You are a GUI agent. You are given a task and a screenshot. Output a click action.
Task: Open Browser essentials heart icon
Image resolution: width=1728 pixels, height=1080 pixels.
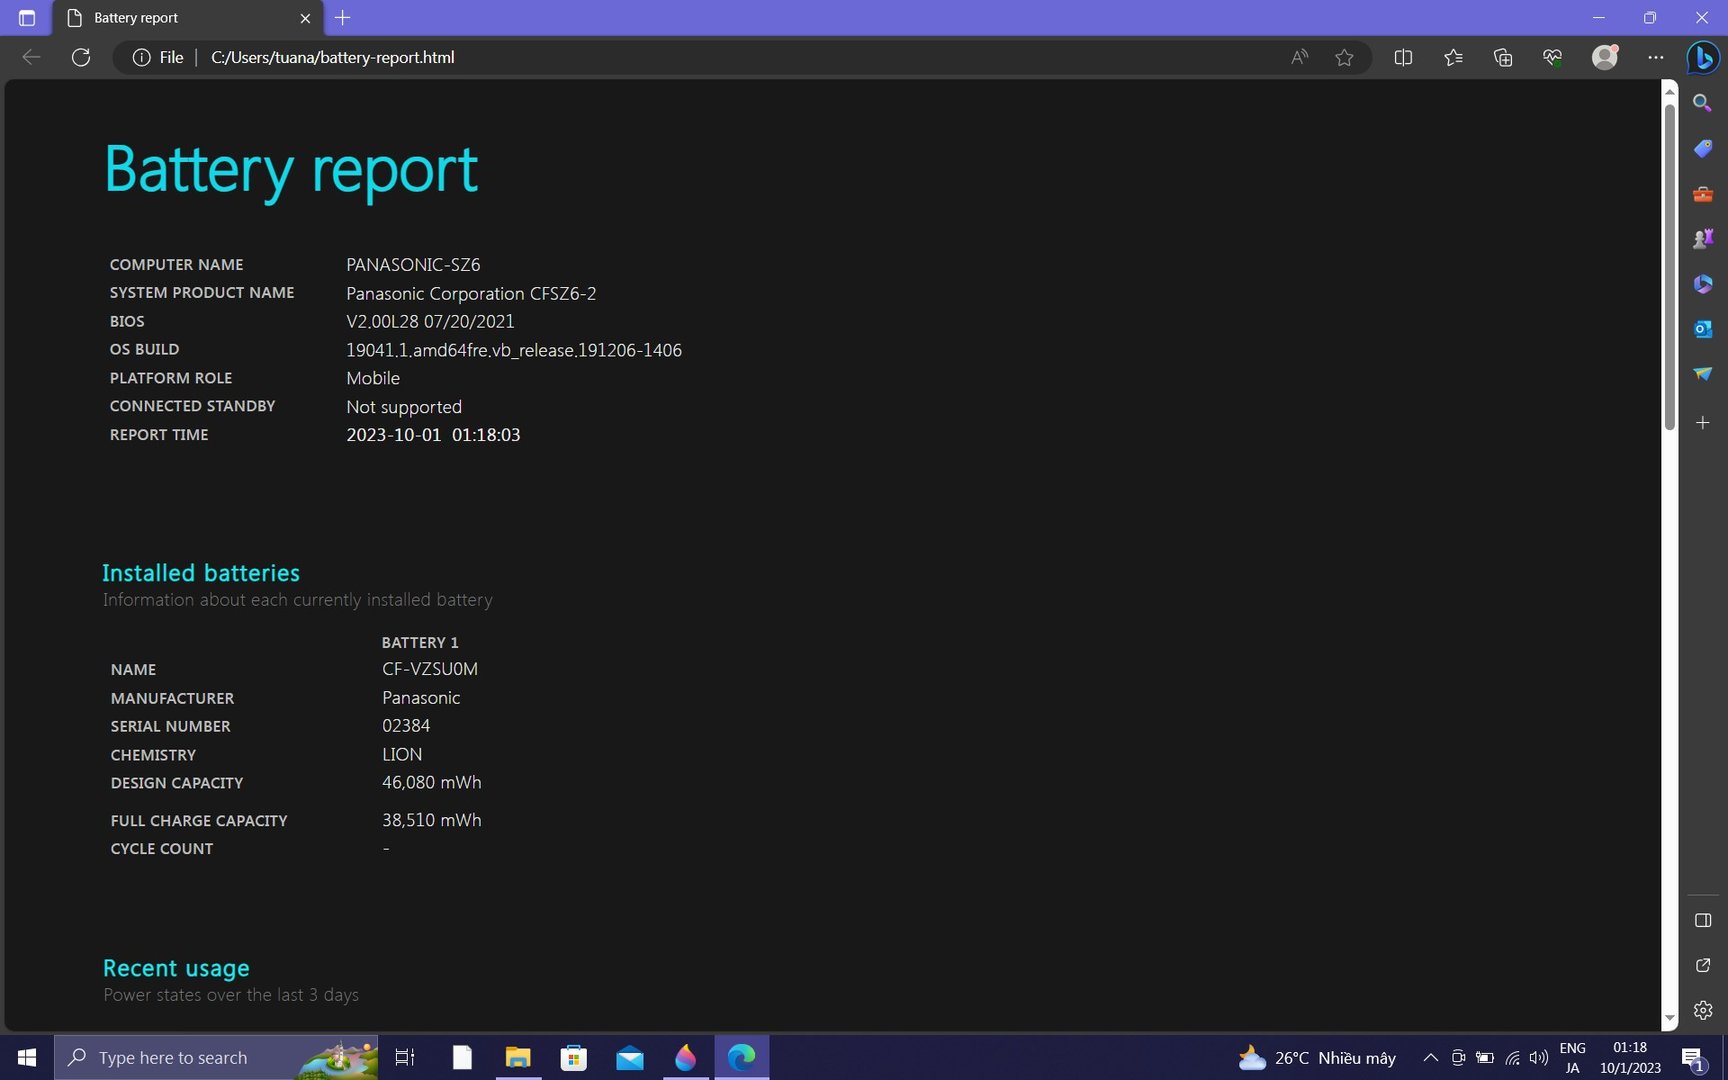[x=1552, y=58]
